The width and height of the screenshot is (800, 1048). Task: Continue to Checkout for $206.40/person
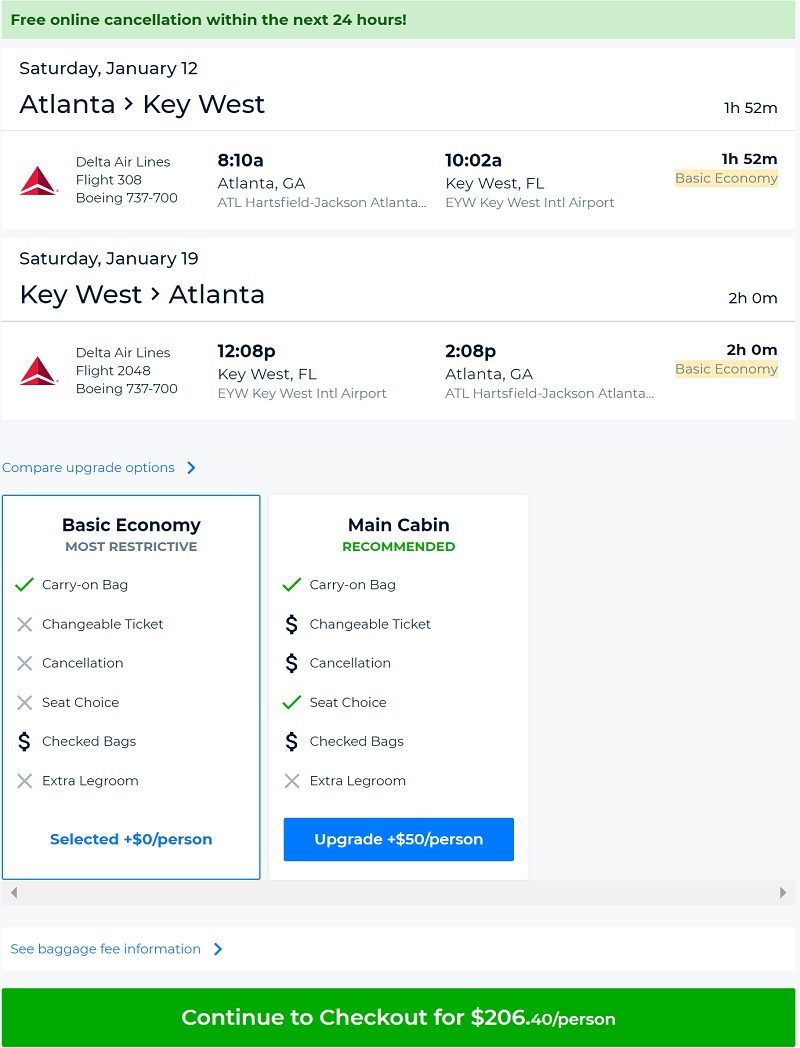click(398, 1018)
